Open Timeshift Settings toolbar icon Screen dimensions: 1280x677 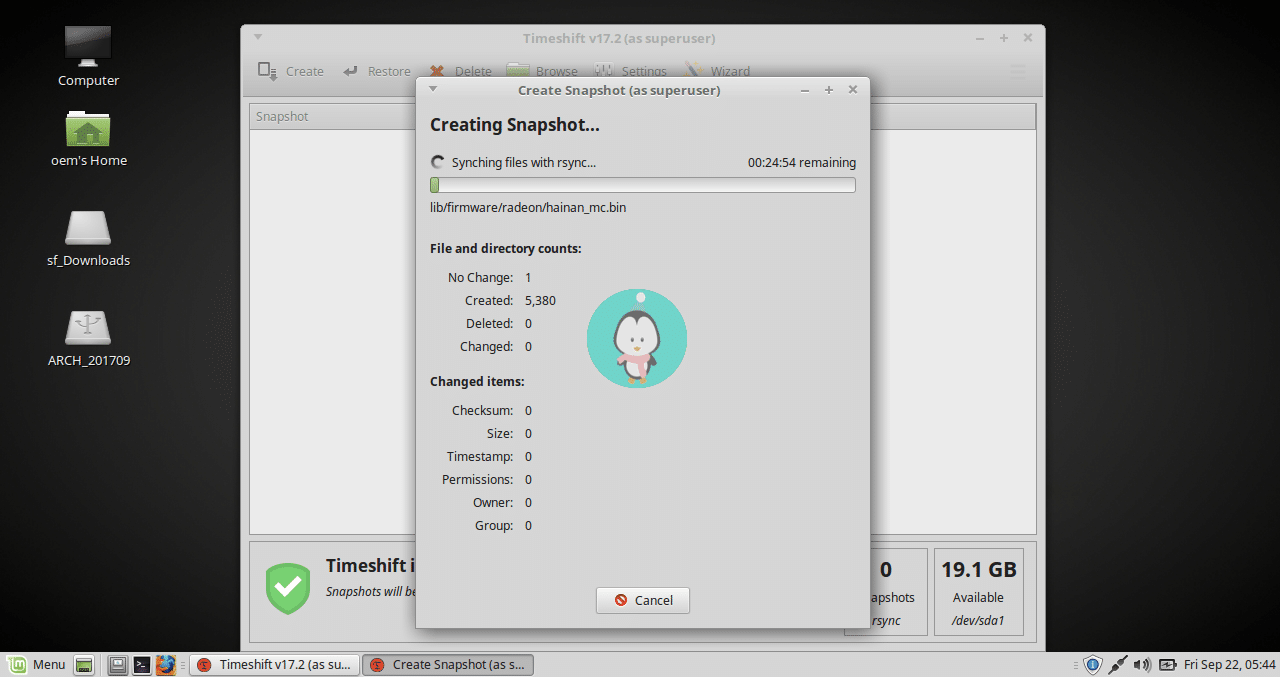(604, 71)
